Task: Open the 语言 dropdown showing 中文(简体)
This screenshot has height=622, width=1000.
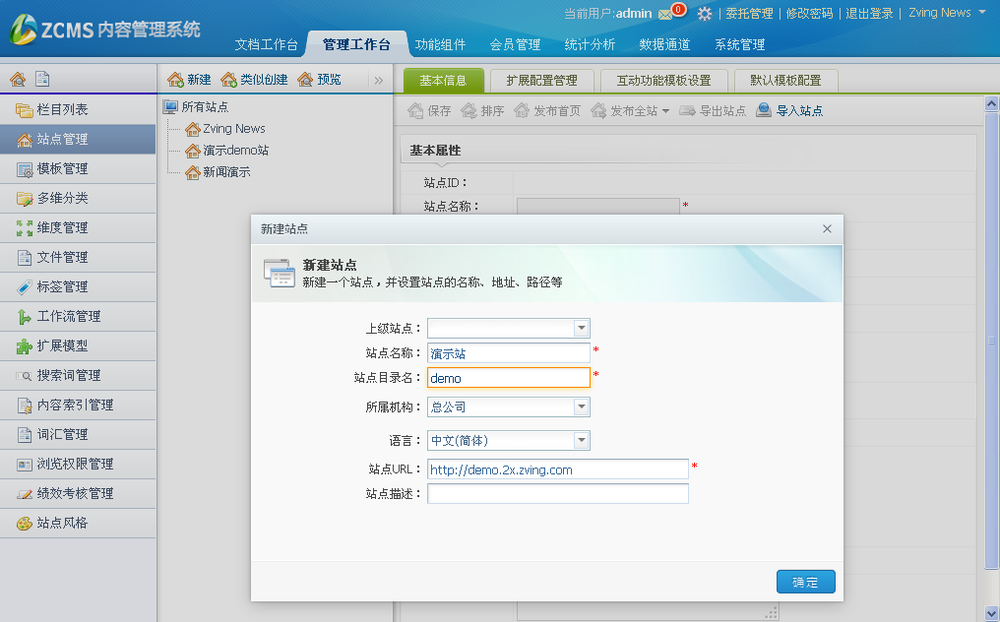Action: click(583, 440)
